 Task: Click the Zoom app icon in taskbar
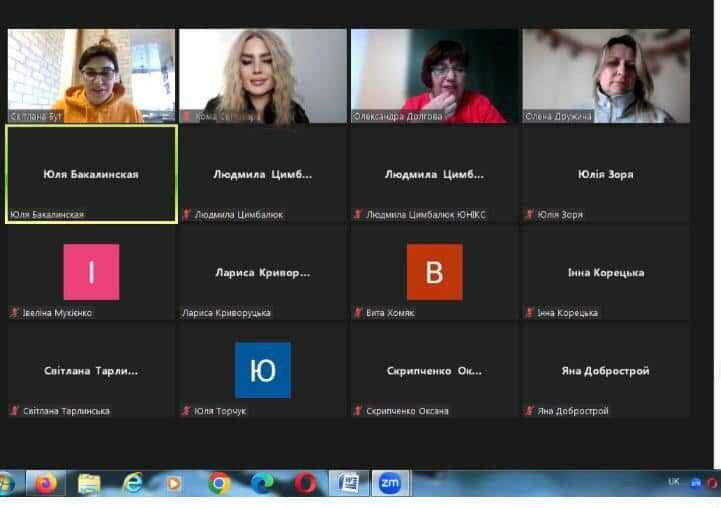click(390, 484)
